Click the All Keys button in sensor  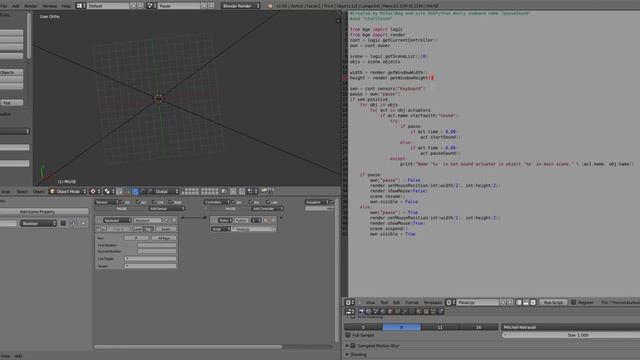tap(164, 238)
